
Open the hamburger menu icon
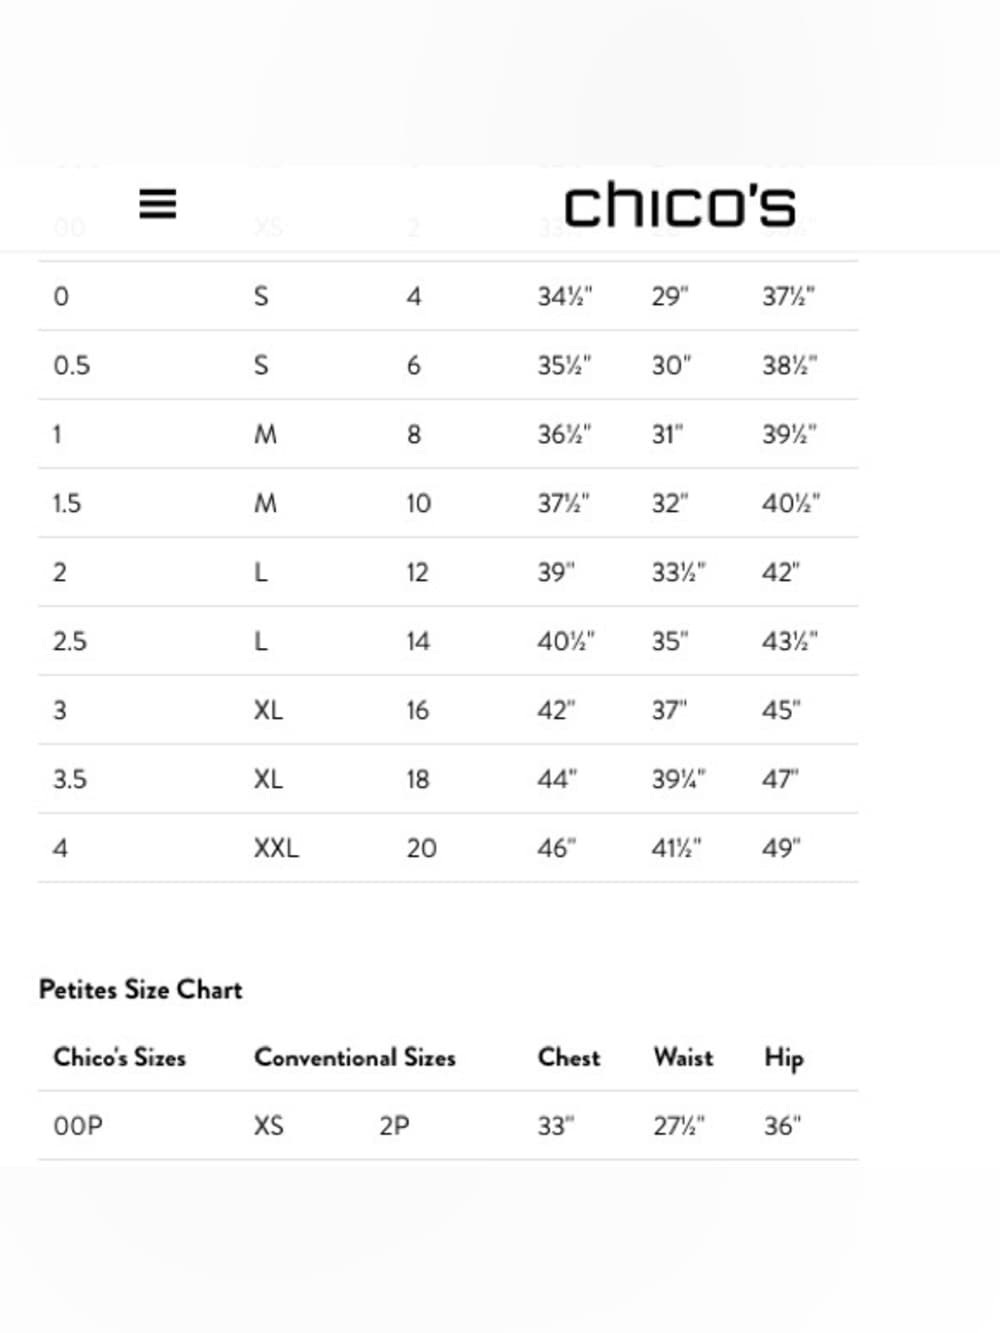click(x=157, y=204)
